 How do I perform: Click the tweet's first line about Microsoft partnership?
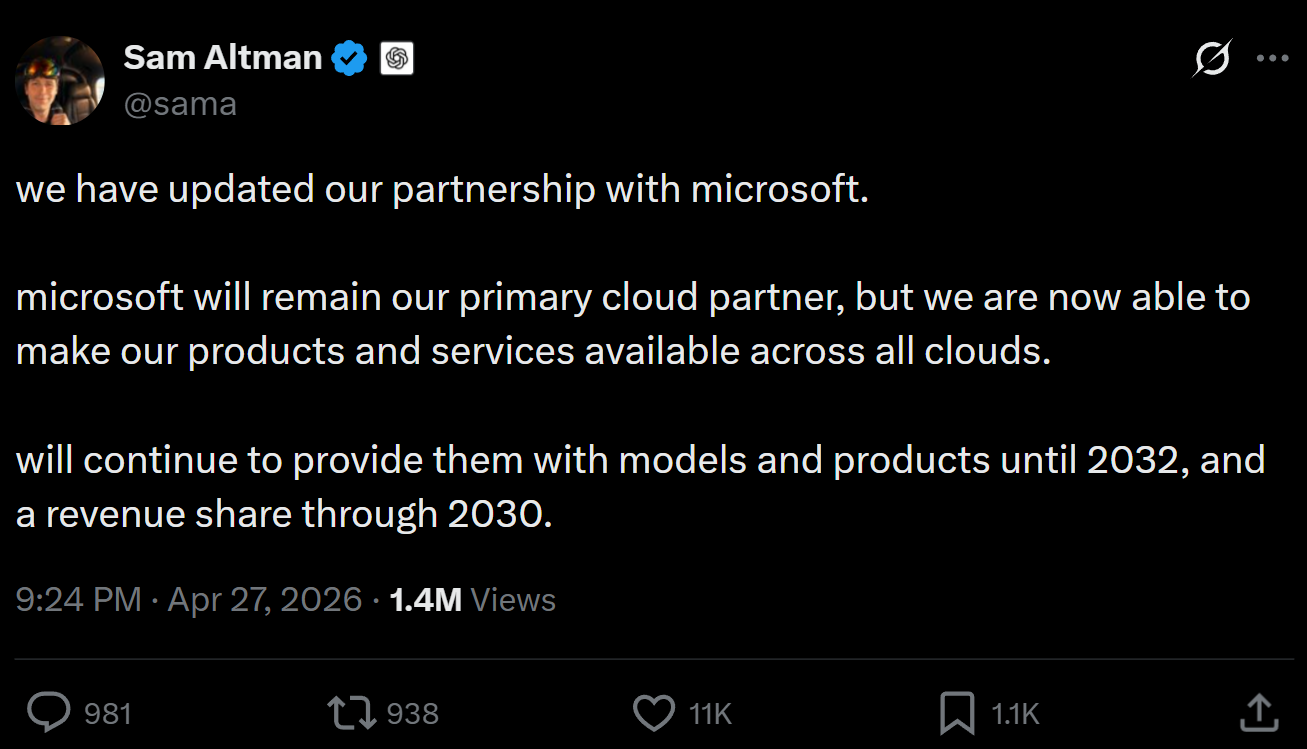(x=442, y=189)
